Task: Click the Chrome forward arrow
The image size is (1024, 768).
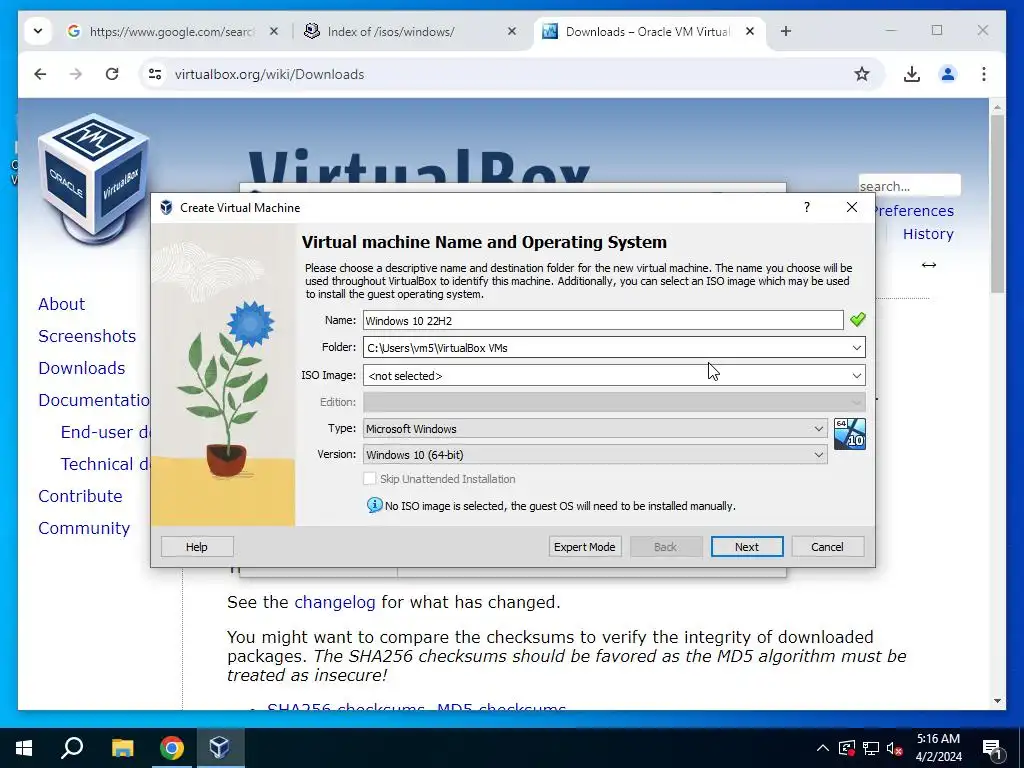Action: pyautogui.click(x=76, y=74)
